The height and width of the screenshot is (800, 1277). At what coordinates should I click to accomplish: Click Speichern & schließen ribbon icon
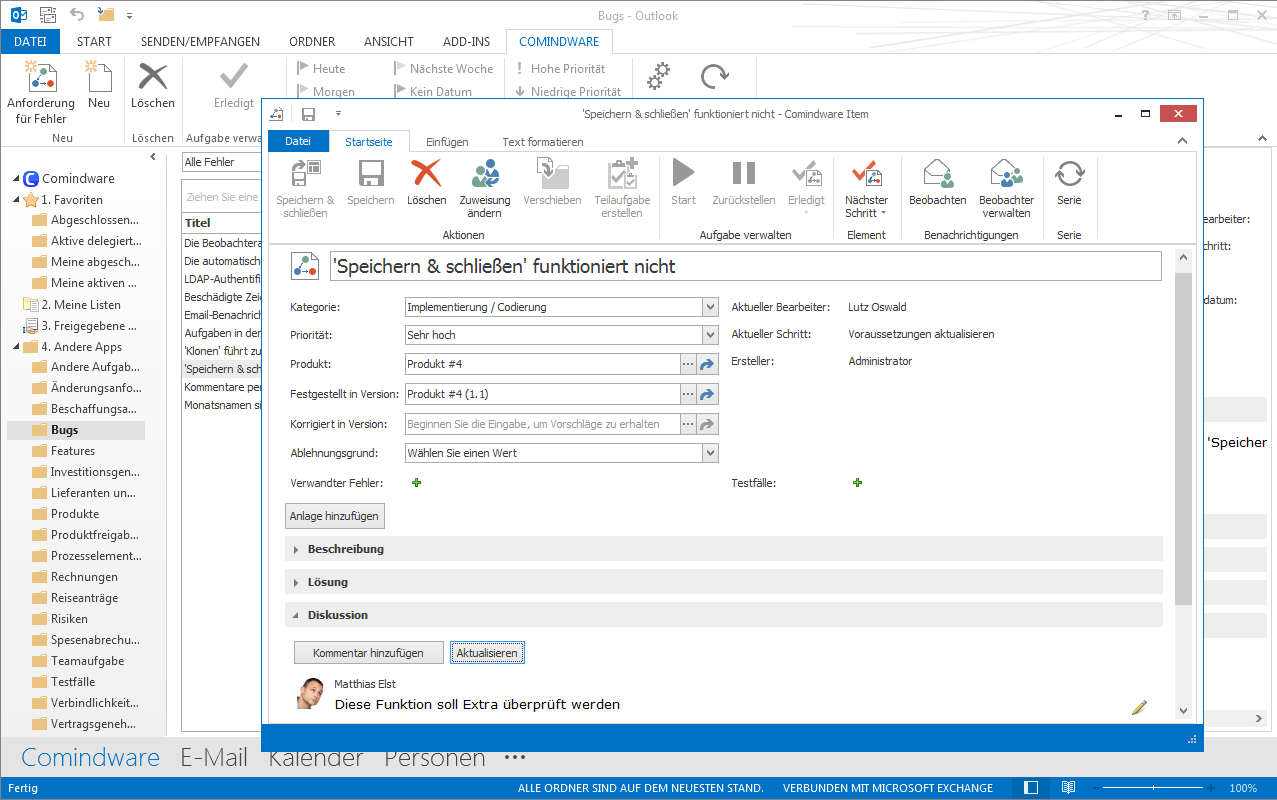[x=305, y=173]
